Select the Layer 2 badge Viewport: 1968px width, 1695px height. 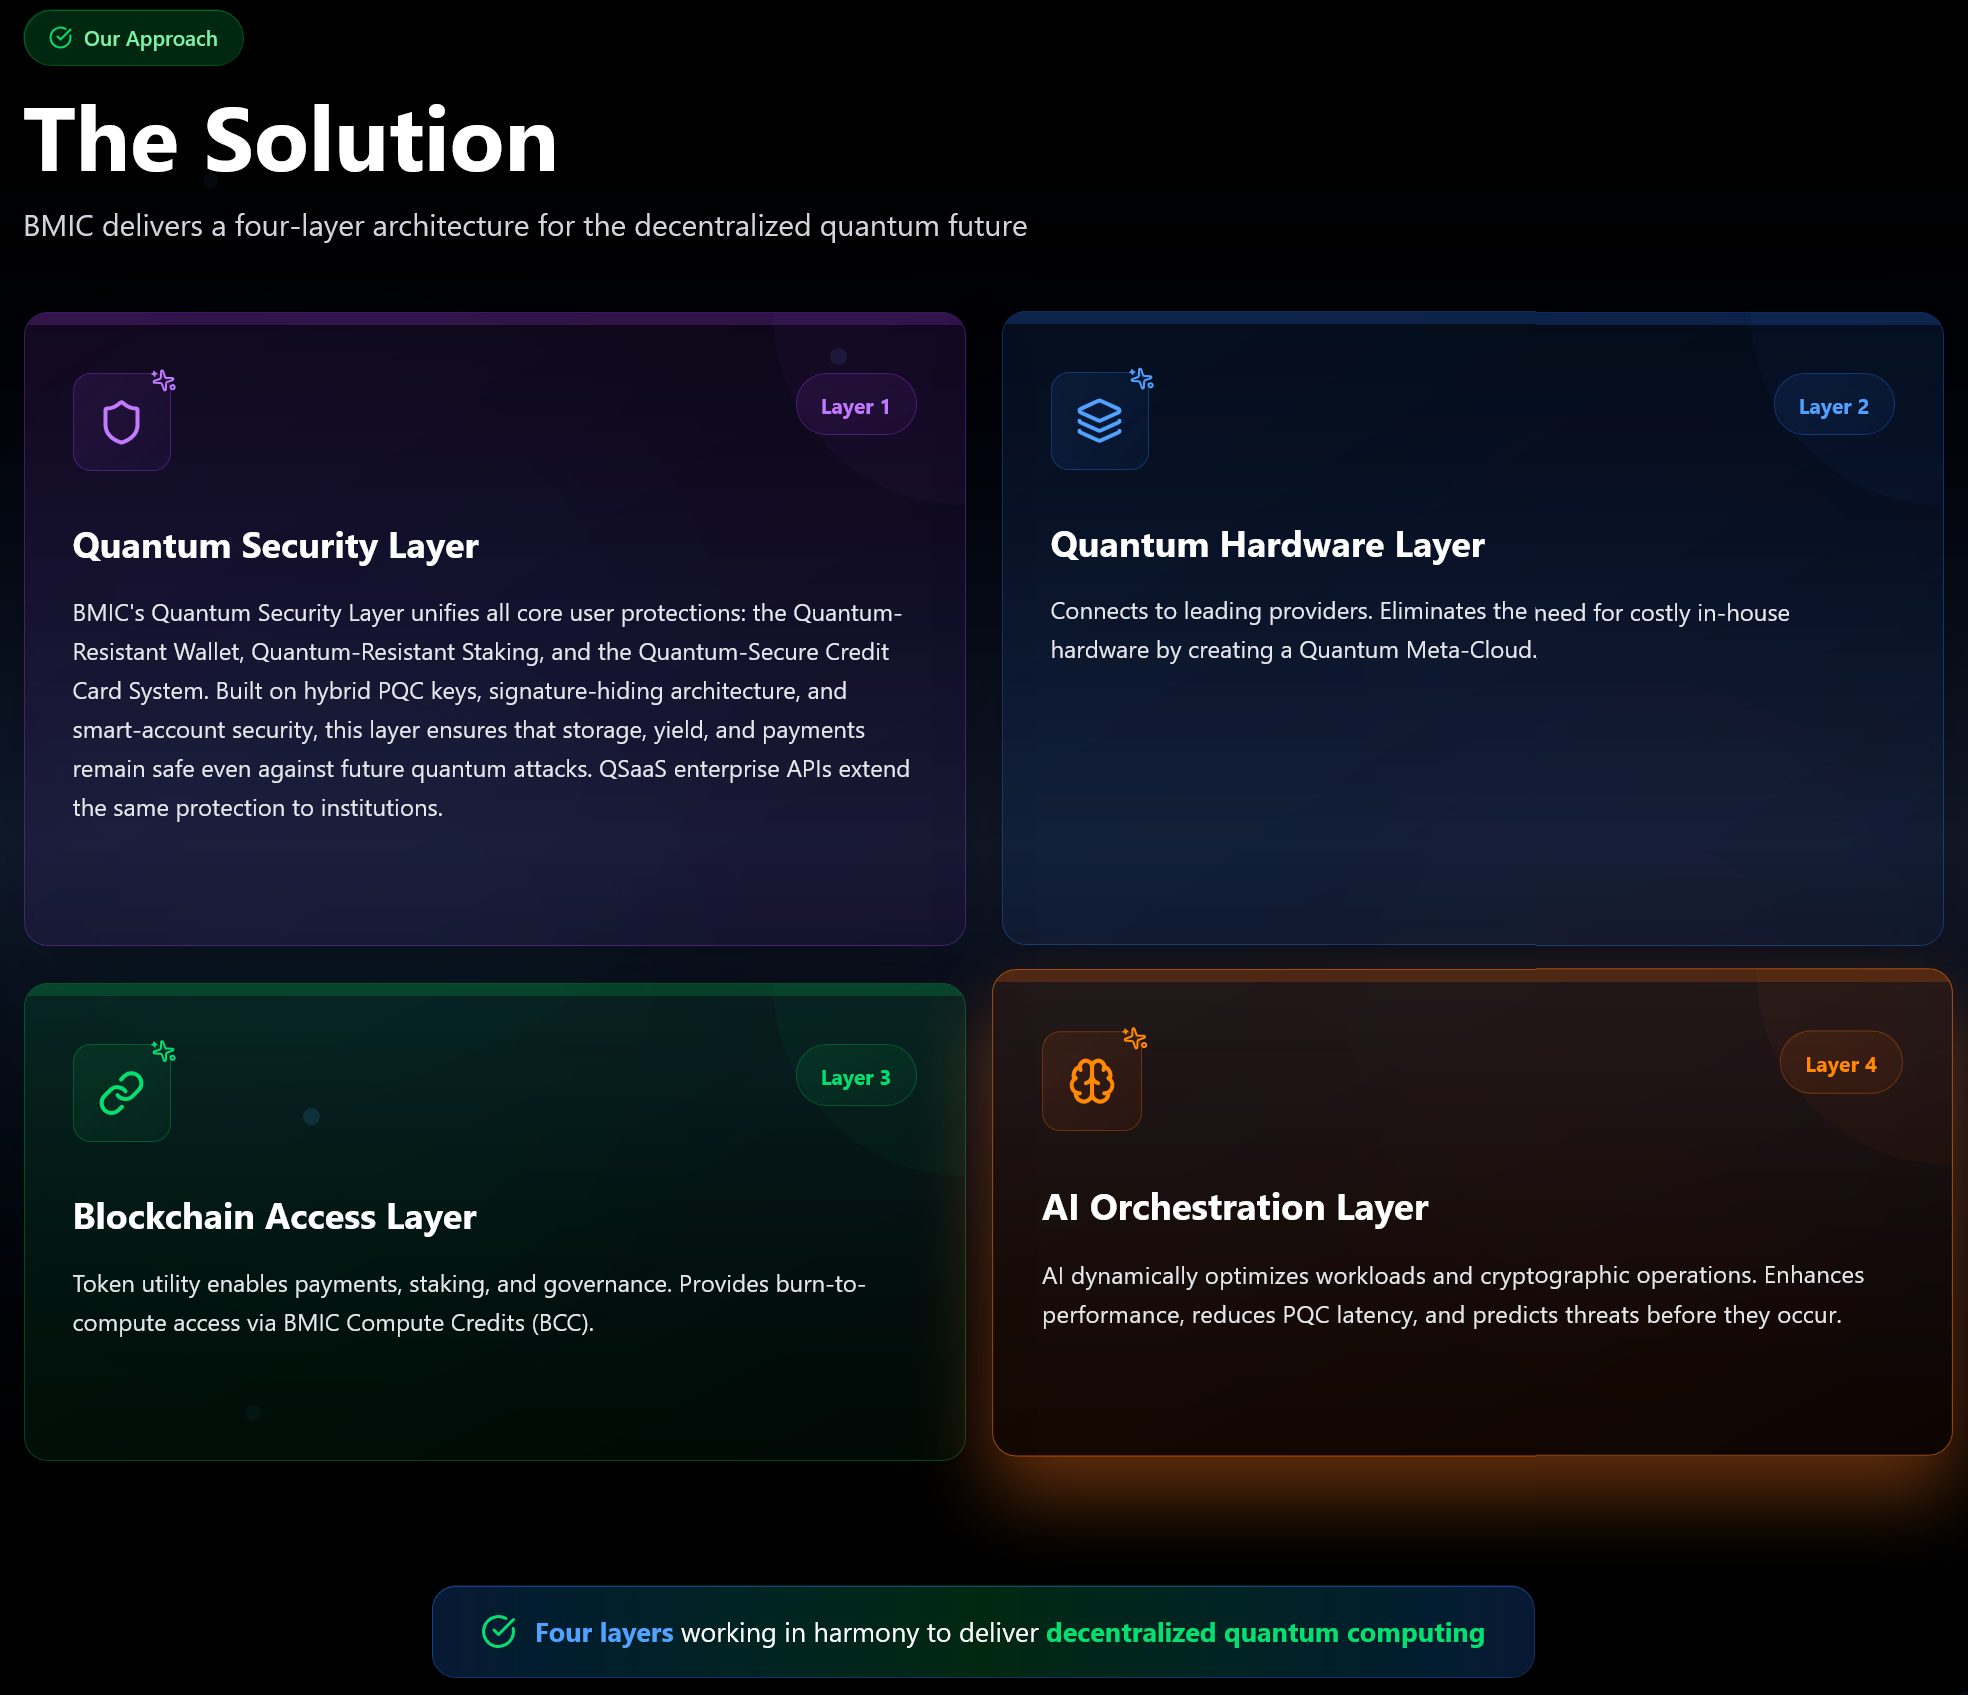pos(1833,406)
